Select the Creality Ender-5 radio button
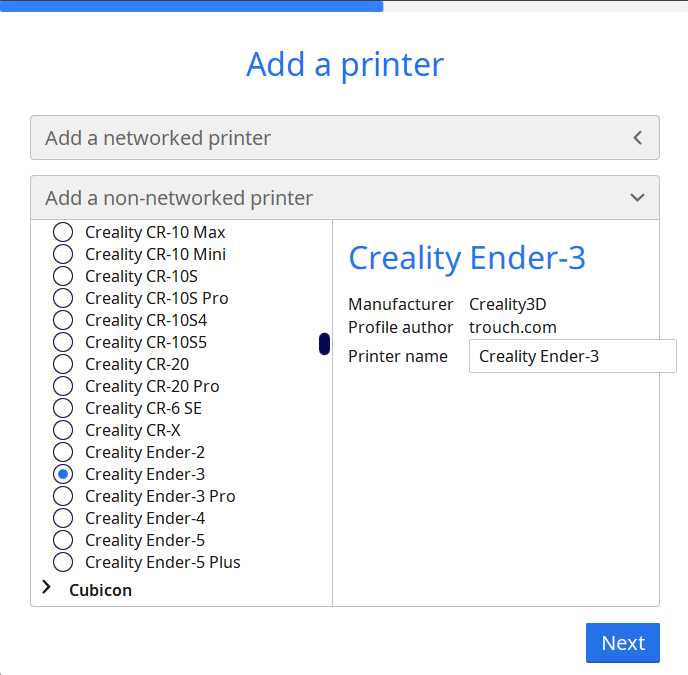The image size is (688, 675). 63,540
